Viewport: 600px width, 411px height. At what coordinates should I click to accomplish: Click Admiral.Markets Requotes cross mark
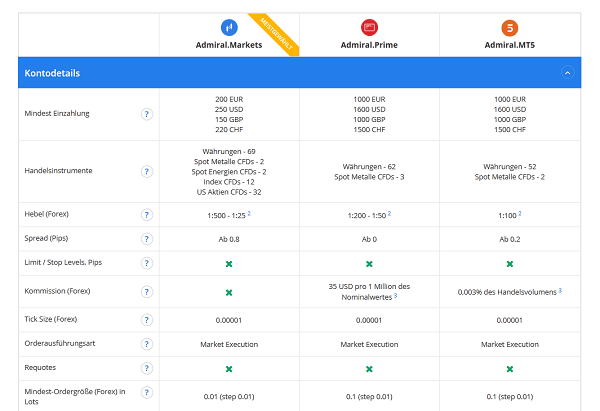(x=229, y=369)
